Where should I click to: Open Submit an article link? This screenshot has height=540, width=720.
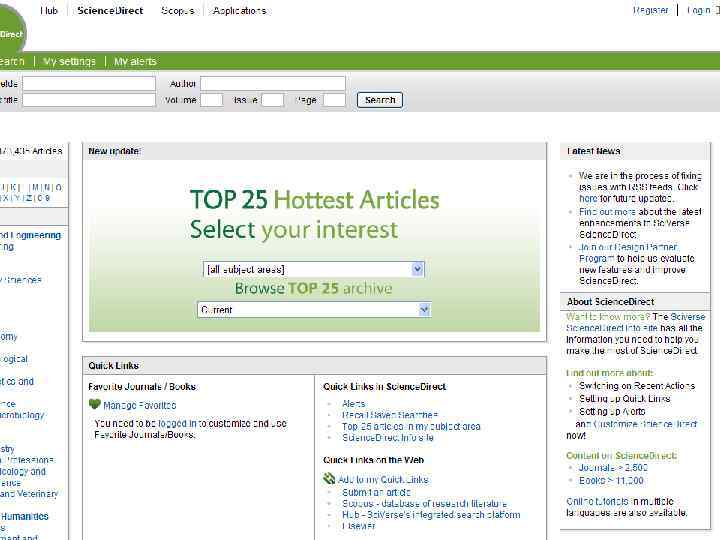pyautogui.click(x=376, y=492)
